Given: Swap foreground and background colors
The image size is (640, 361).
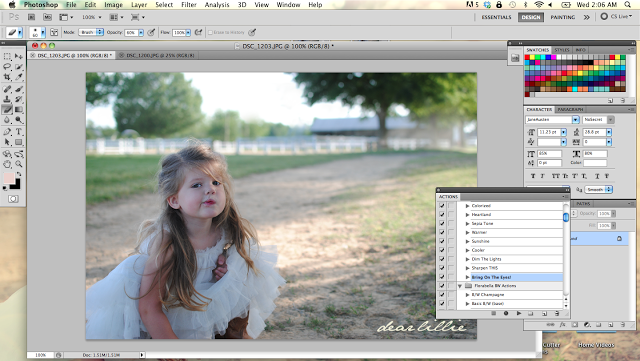Looking at the screenshot, I should pyautogui.click(x=19, y=174).
